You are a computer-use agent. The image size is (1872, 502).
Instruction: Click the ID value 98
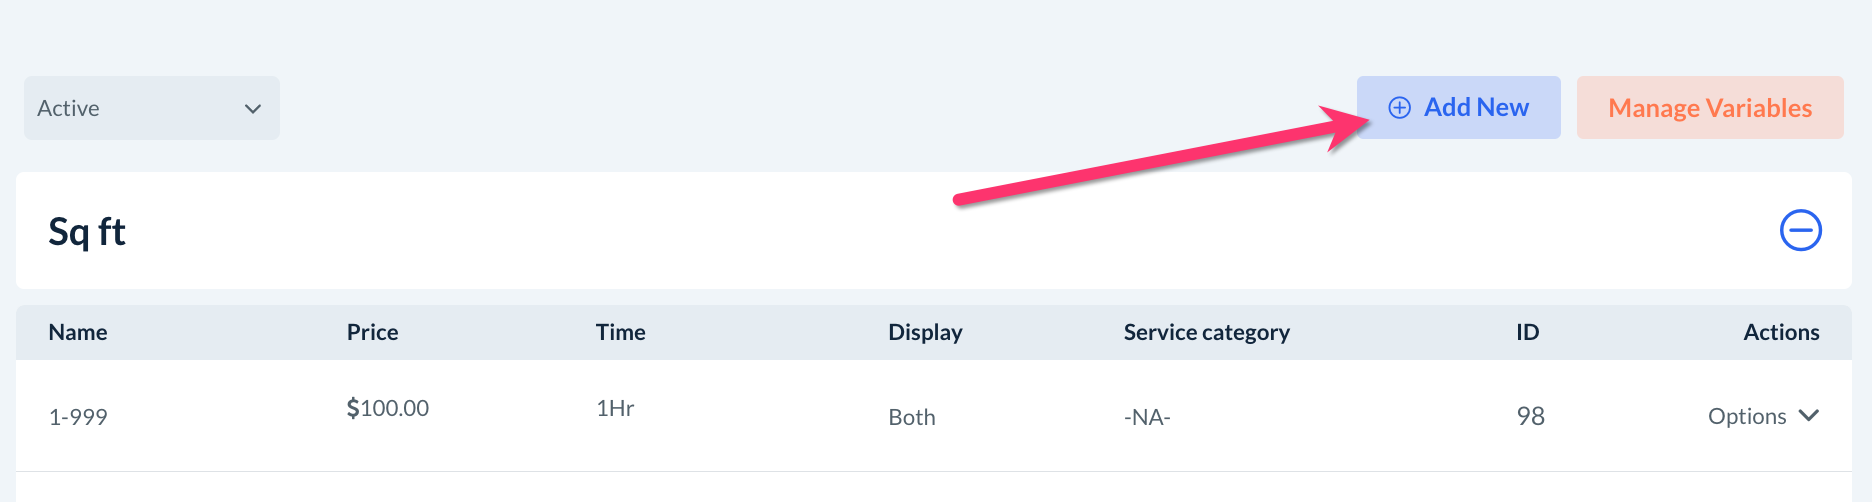point(1530,416)
